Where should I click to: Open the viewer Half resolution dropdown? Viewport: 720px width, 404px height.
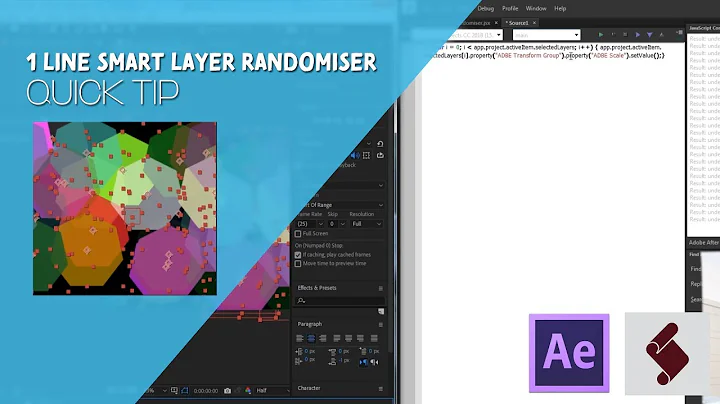tap(272, 391)
